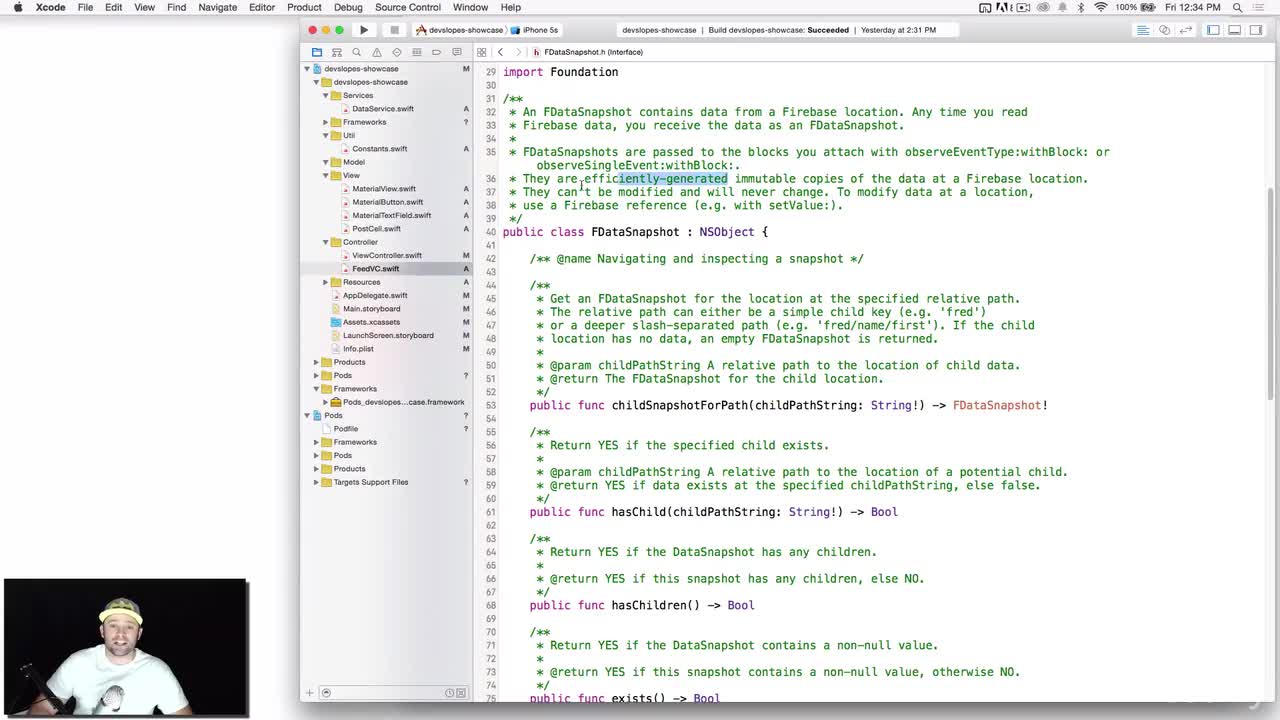The width and height of the screenshot is (1280, 720).
Task: Expand the Resources group
Action: coord(326,282)
